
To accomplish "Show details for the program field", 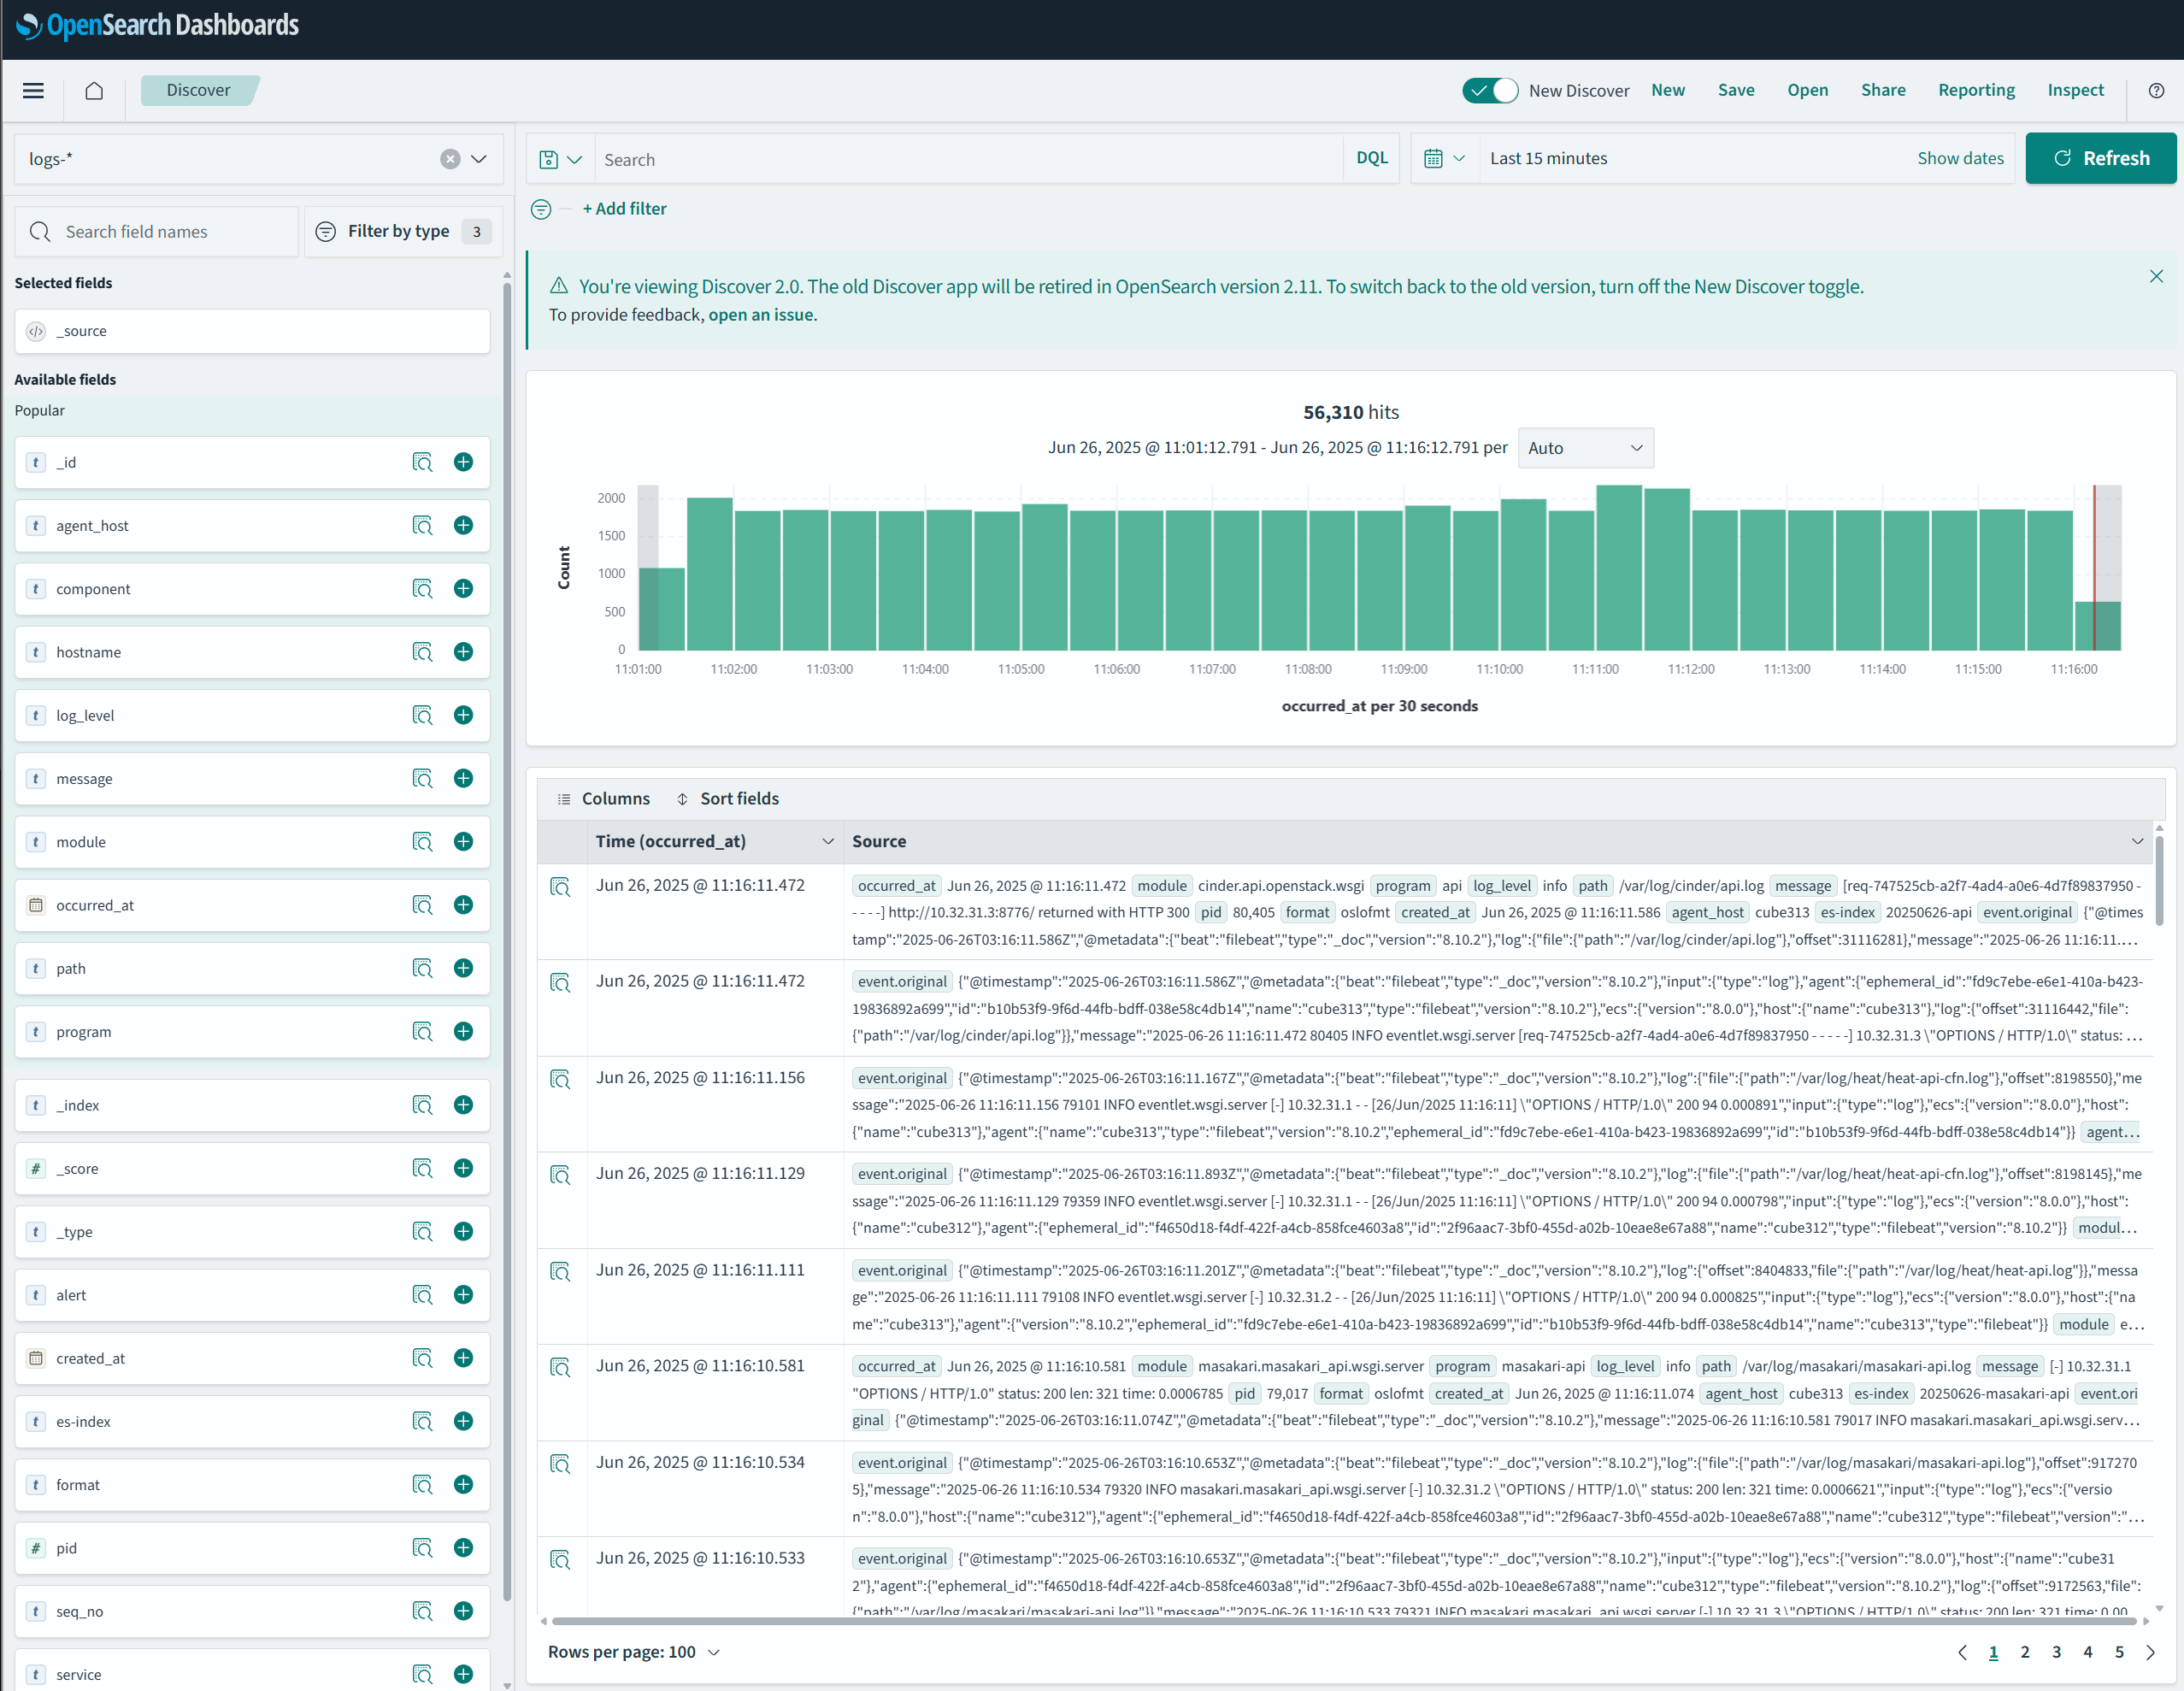I will coord(422,1032).
